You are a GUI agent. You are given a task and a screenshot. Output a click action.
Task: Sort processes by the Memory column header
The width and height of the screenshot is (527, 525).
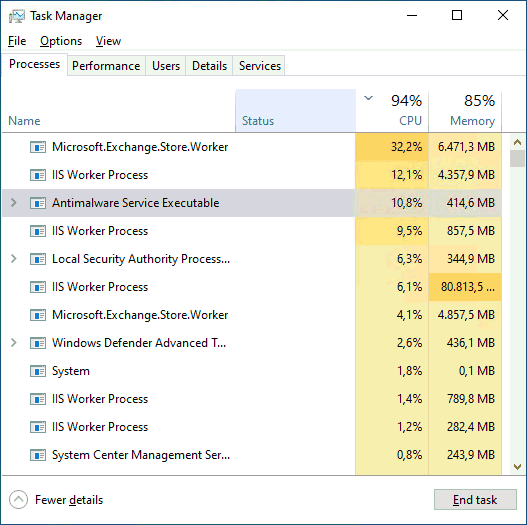(465, 111)
